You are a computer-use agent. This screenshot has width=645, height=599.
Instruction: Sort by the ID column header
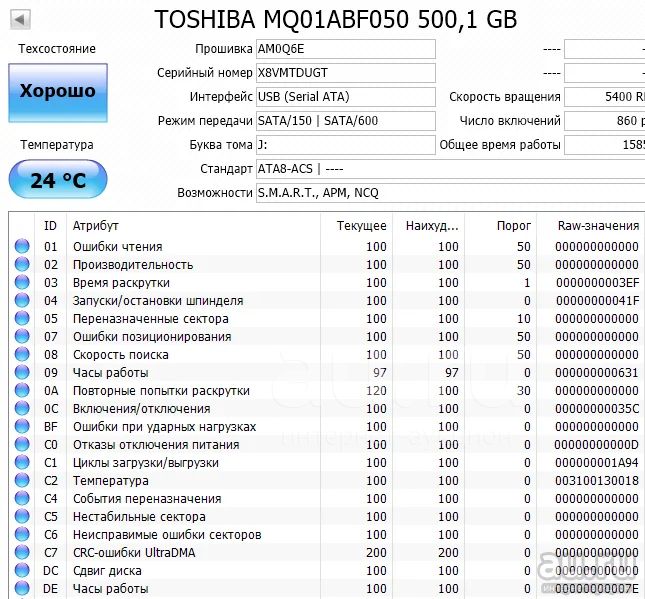pos(50,225)
